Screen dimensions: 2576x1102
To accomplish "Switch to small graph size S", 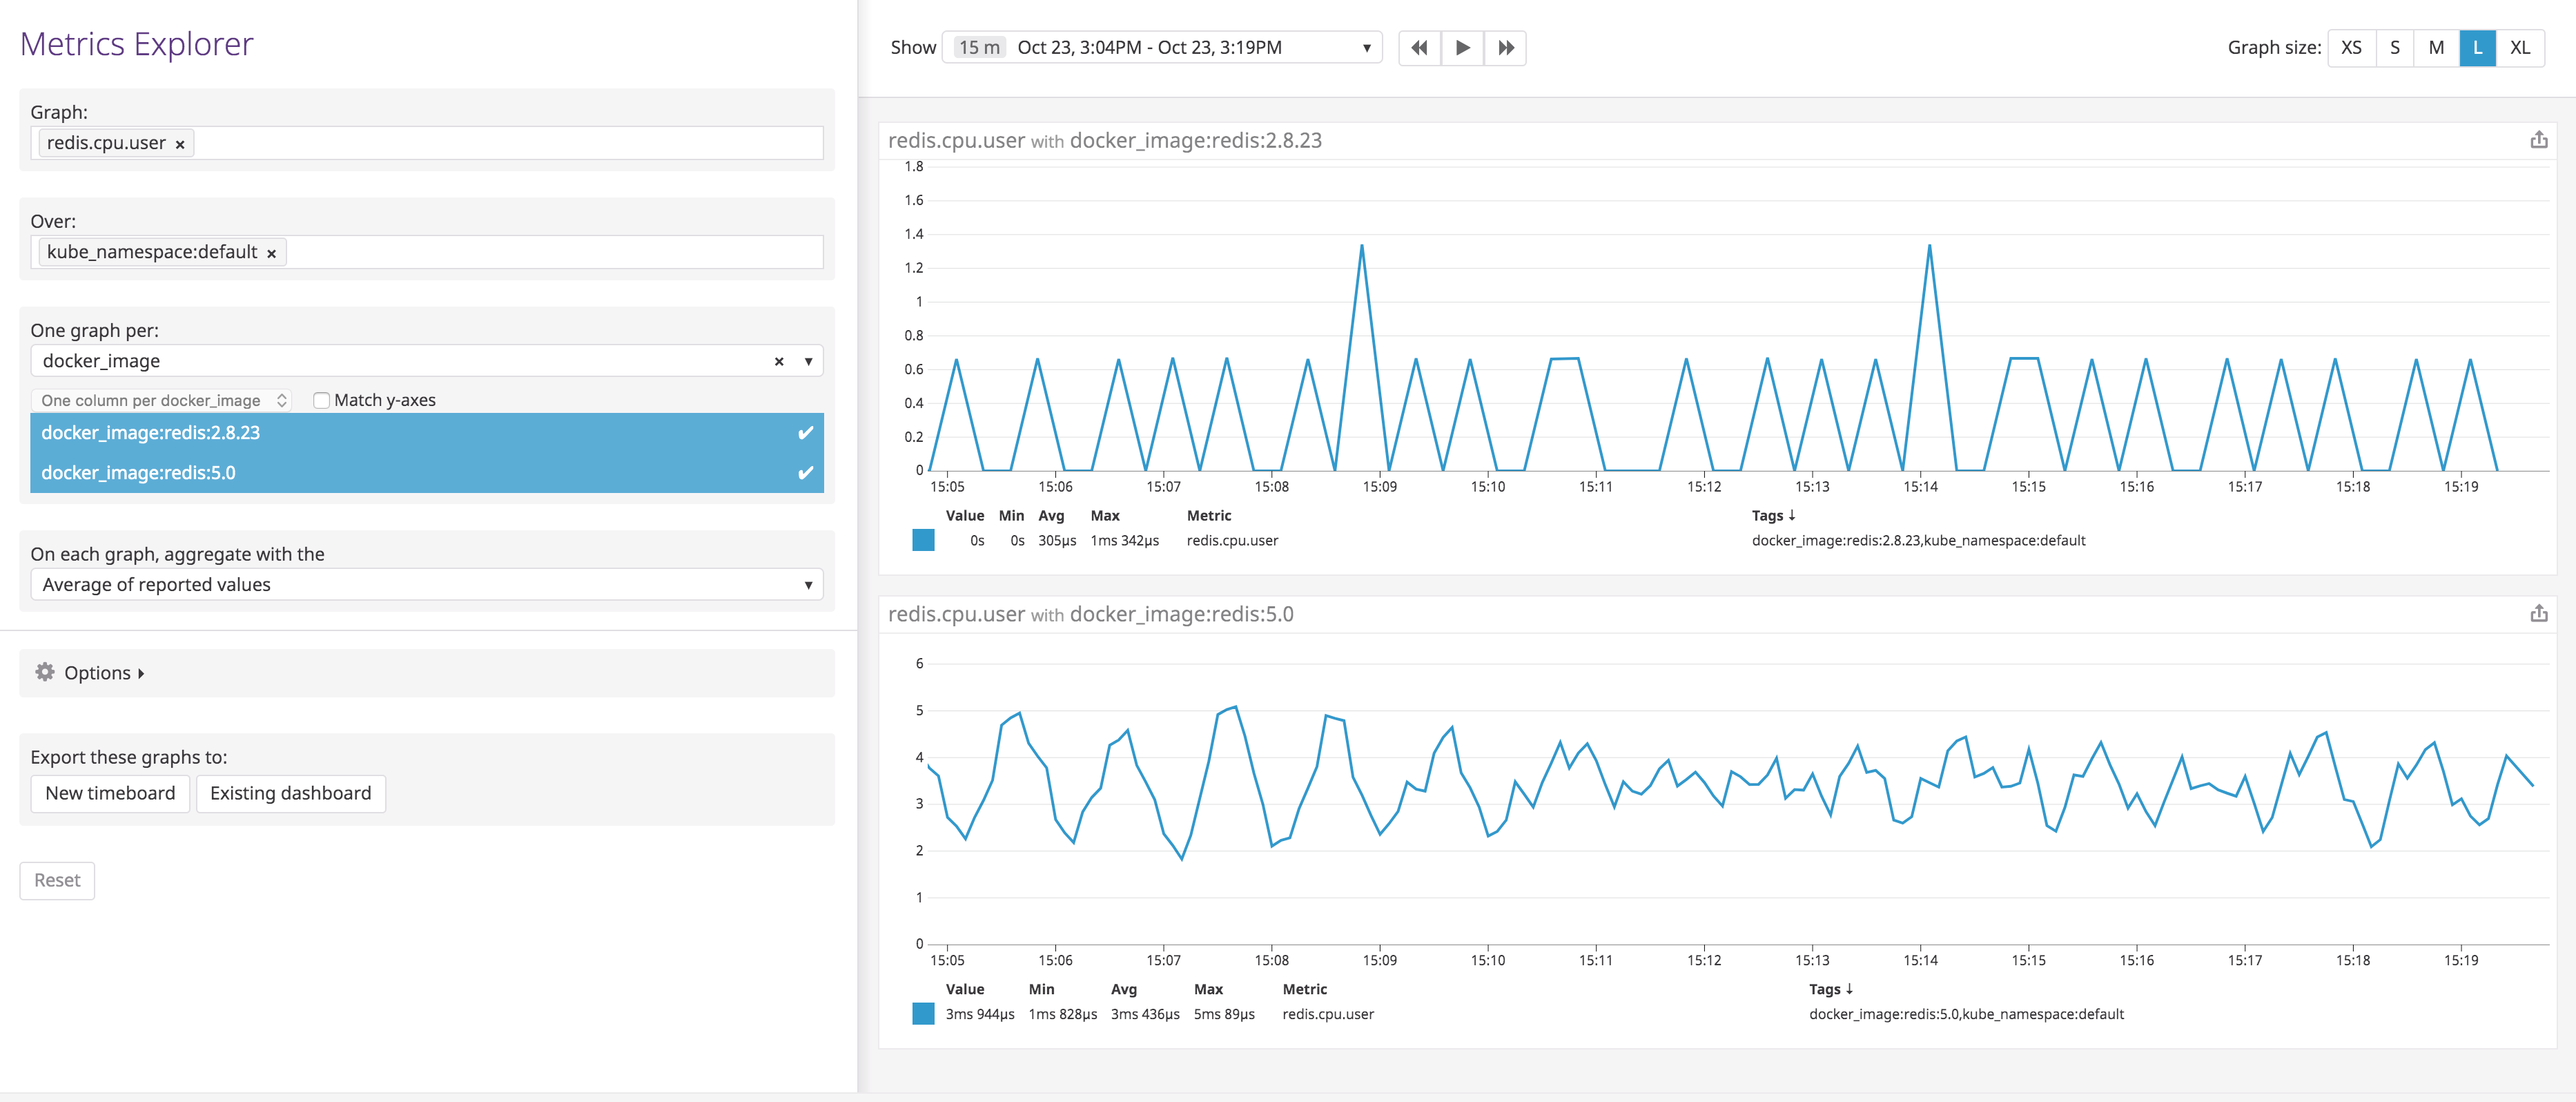I will point(2394,47).
